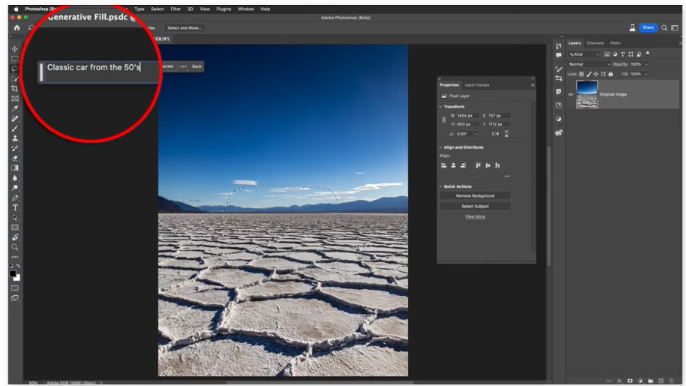This screenshot has height=386, width=686.
Task: Open the Fill value dropdown arrow
Action: pyautogui.click(x=646, y=74)
